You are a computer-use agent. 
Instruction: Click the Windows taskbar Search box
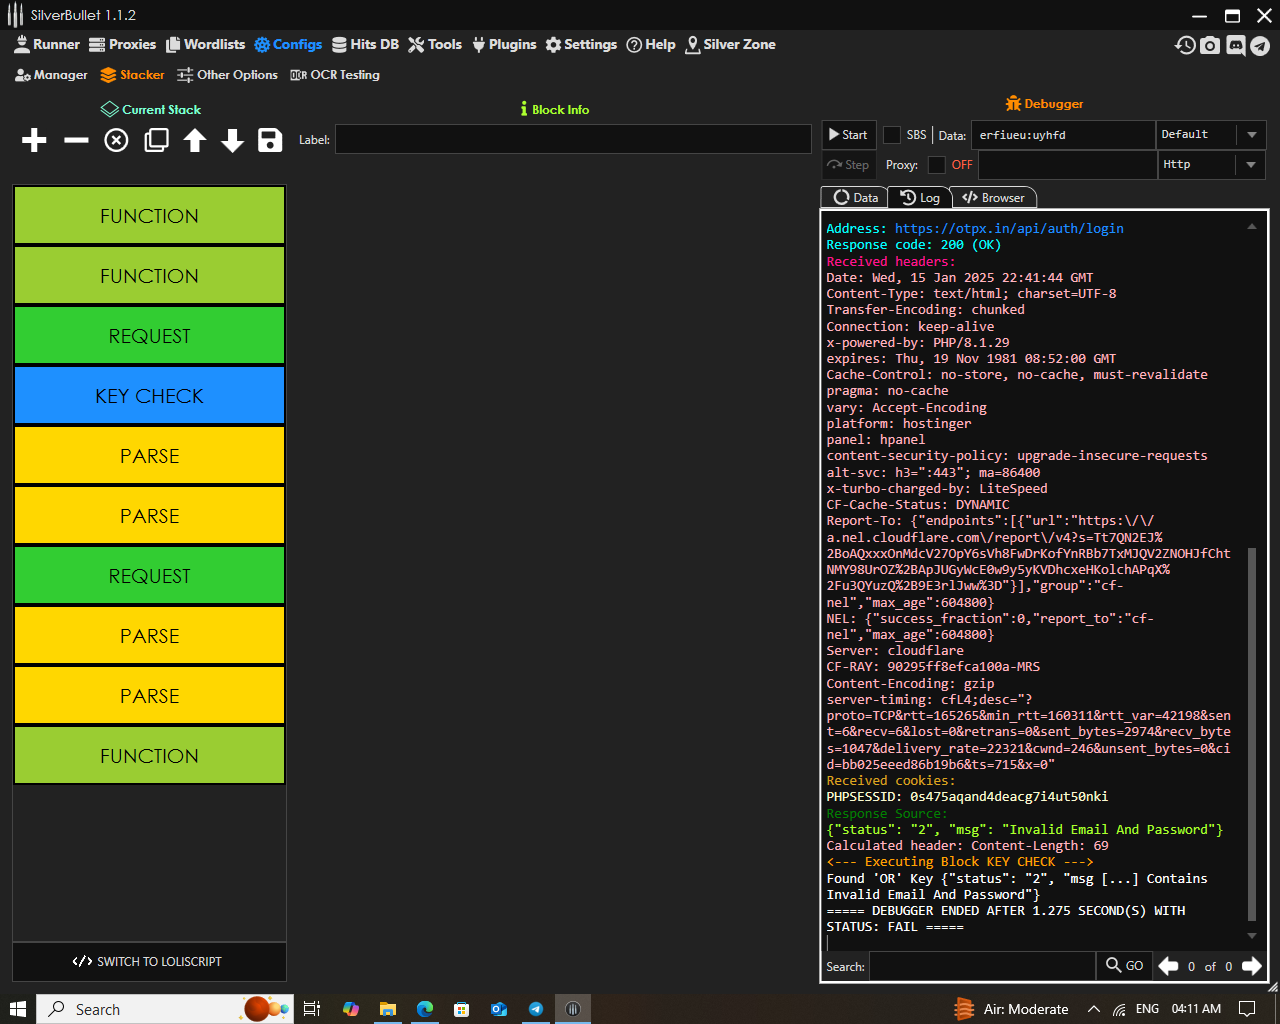pyautogui.click(x=165, y=1009)
